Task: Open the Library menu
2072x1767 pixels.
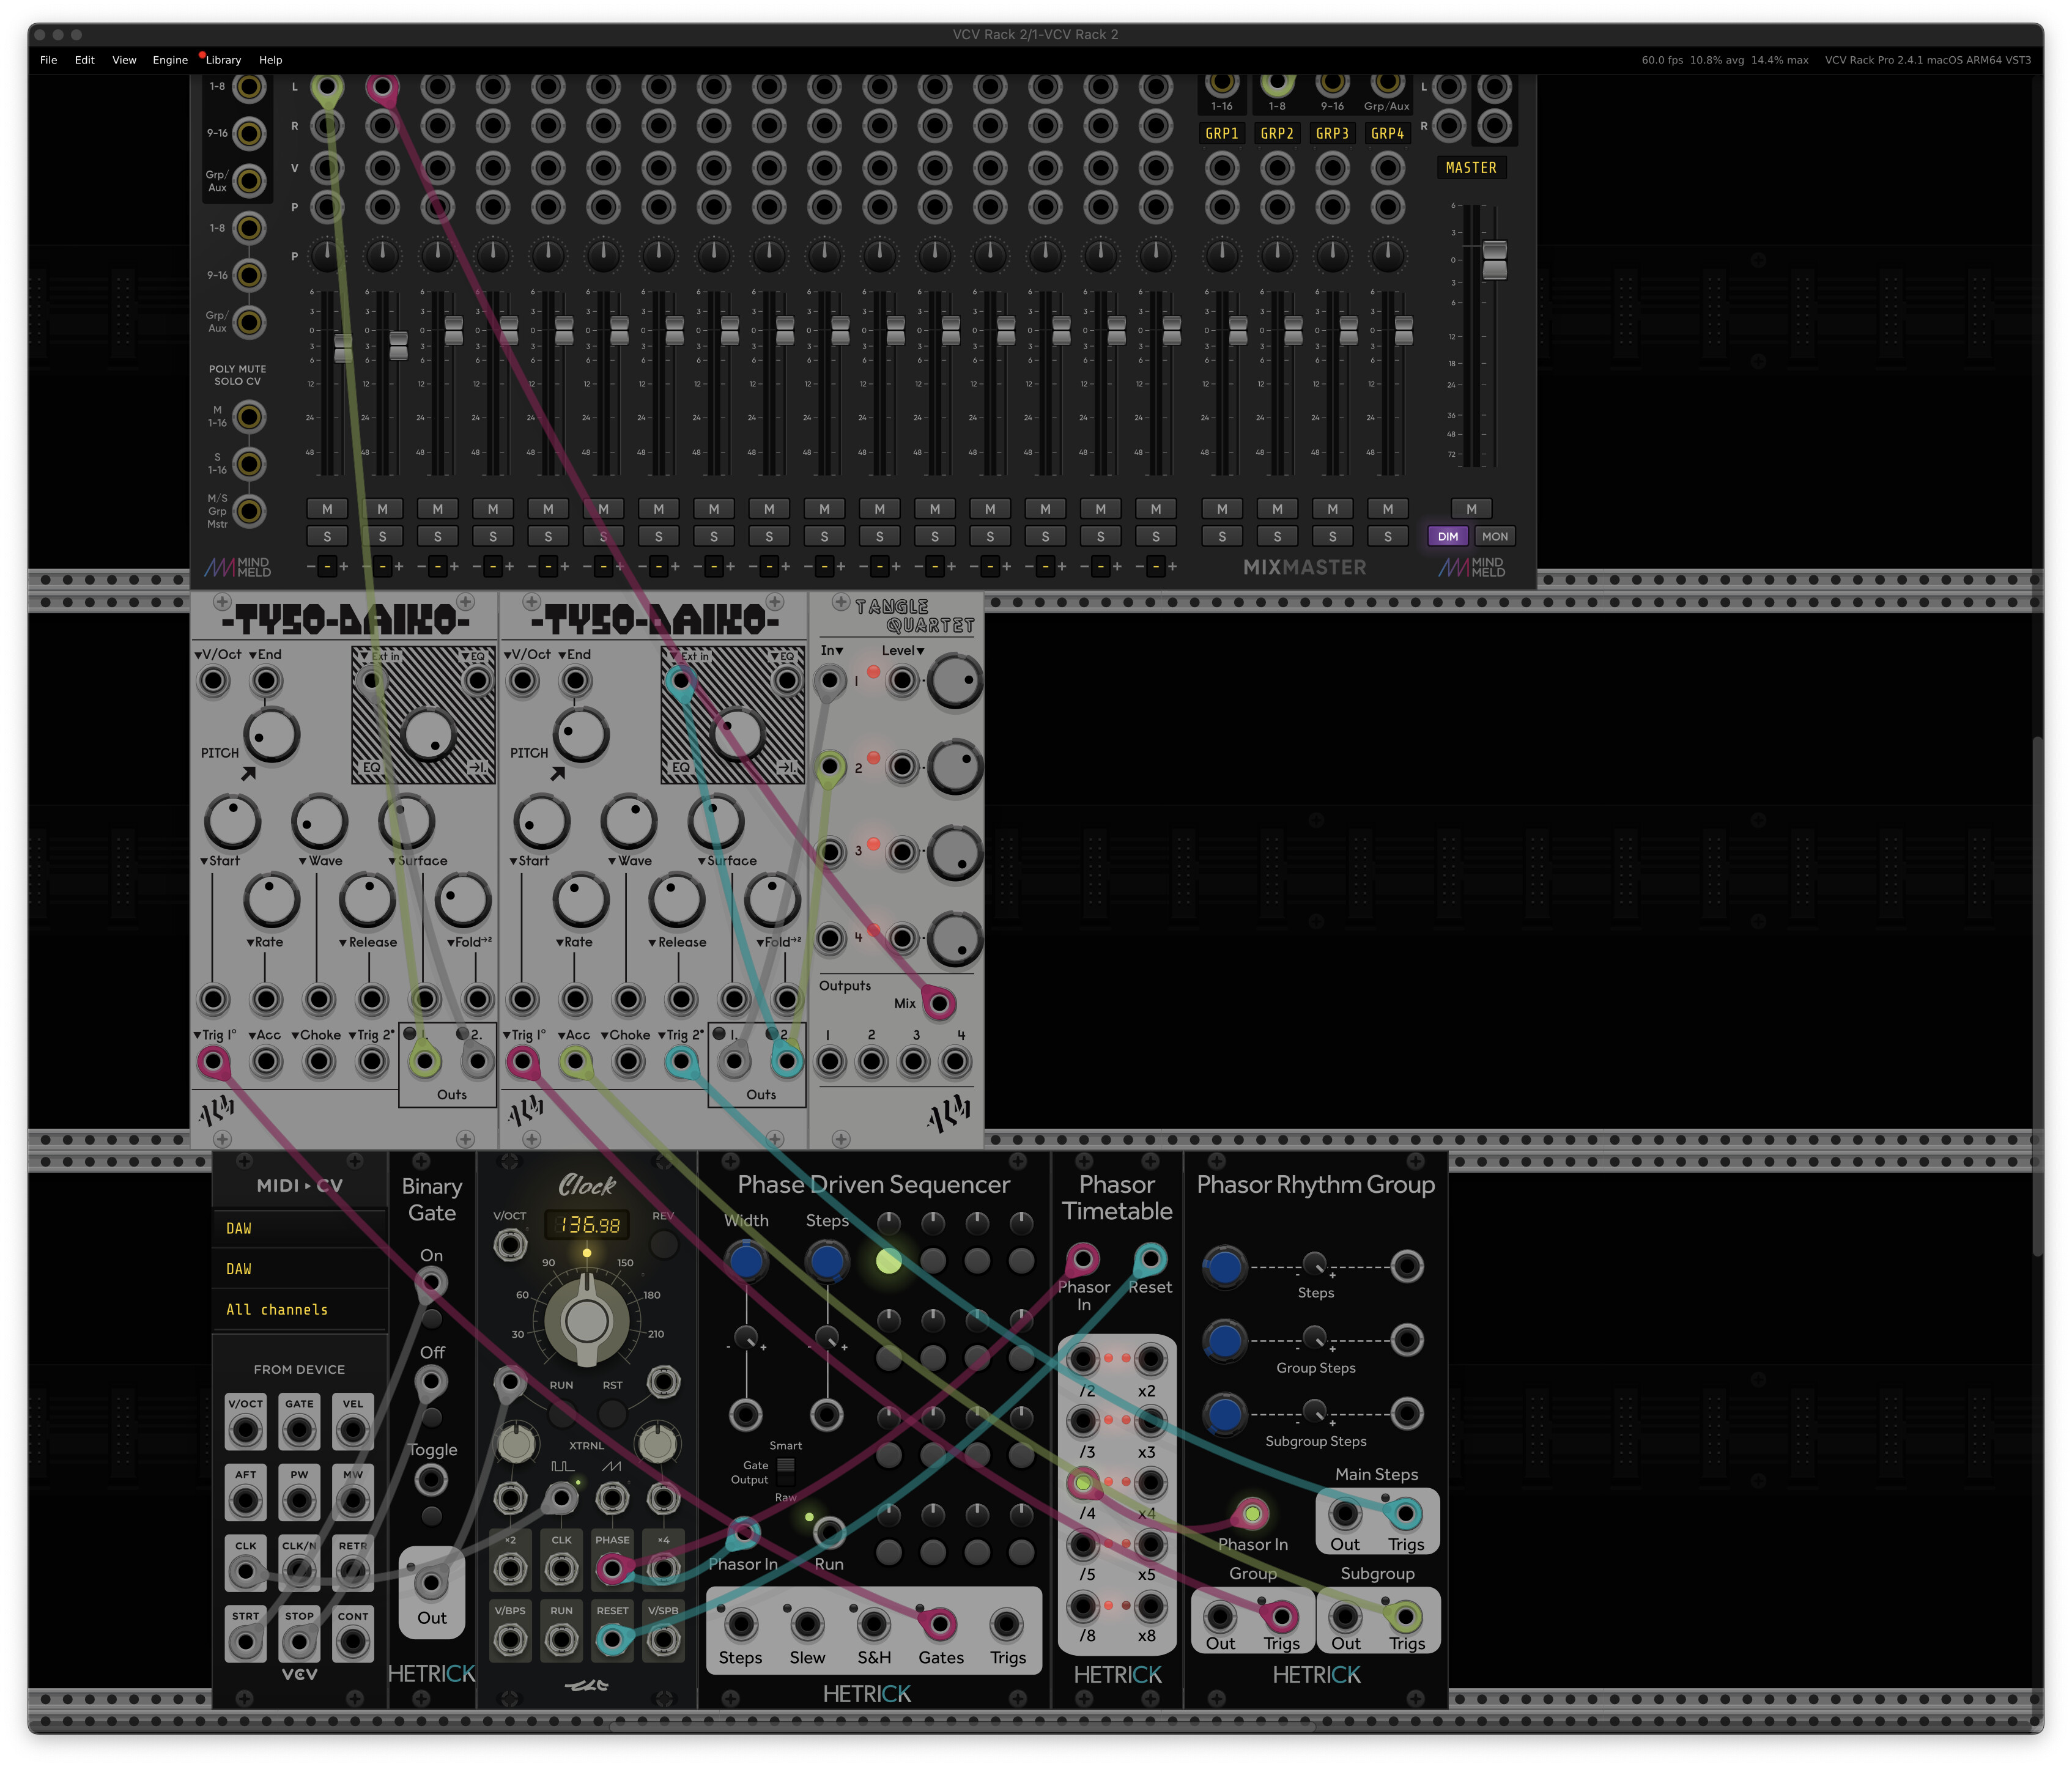Action: 223,60
